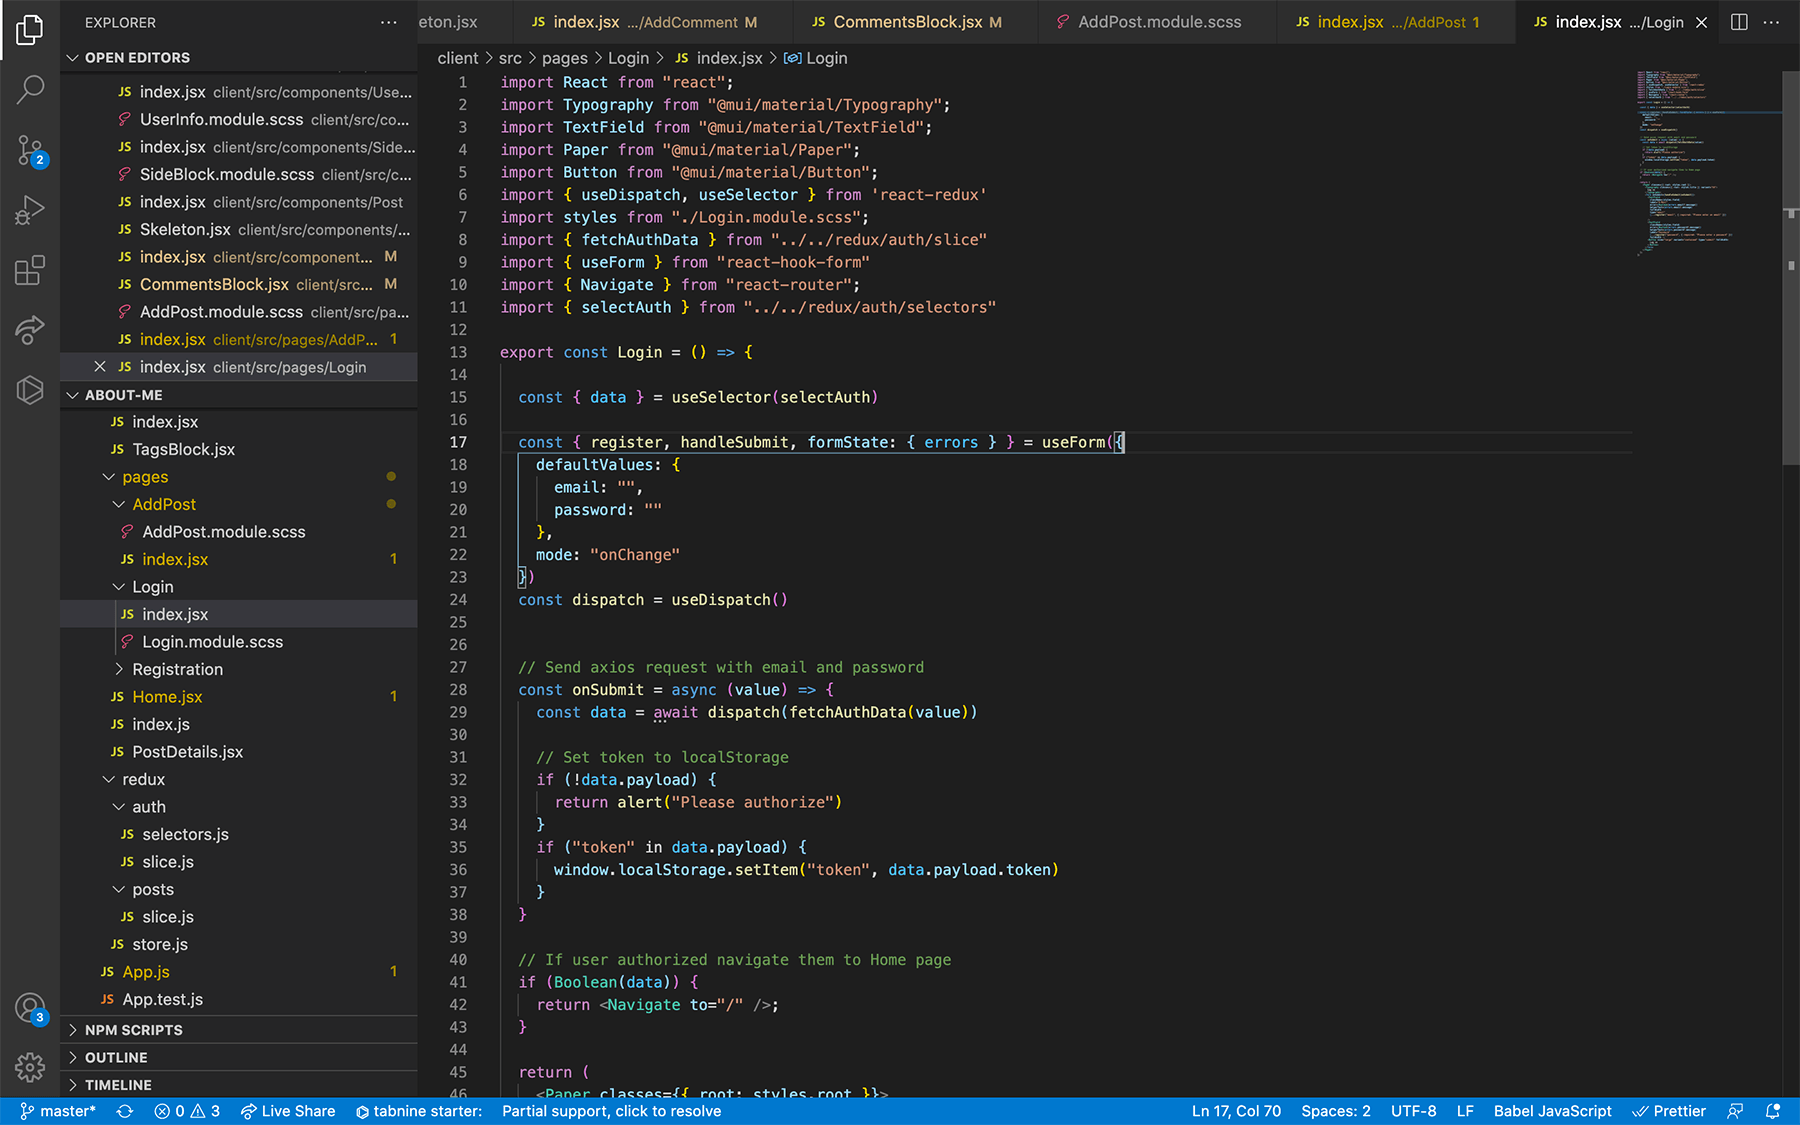
Task: Change indentation Spaces: 2
Action: (x=1336, y=1111)
